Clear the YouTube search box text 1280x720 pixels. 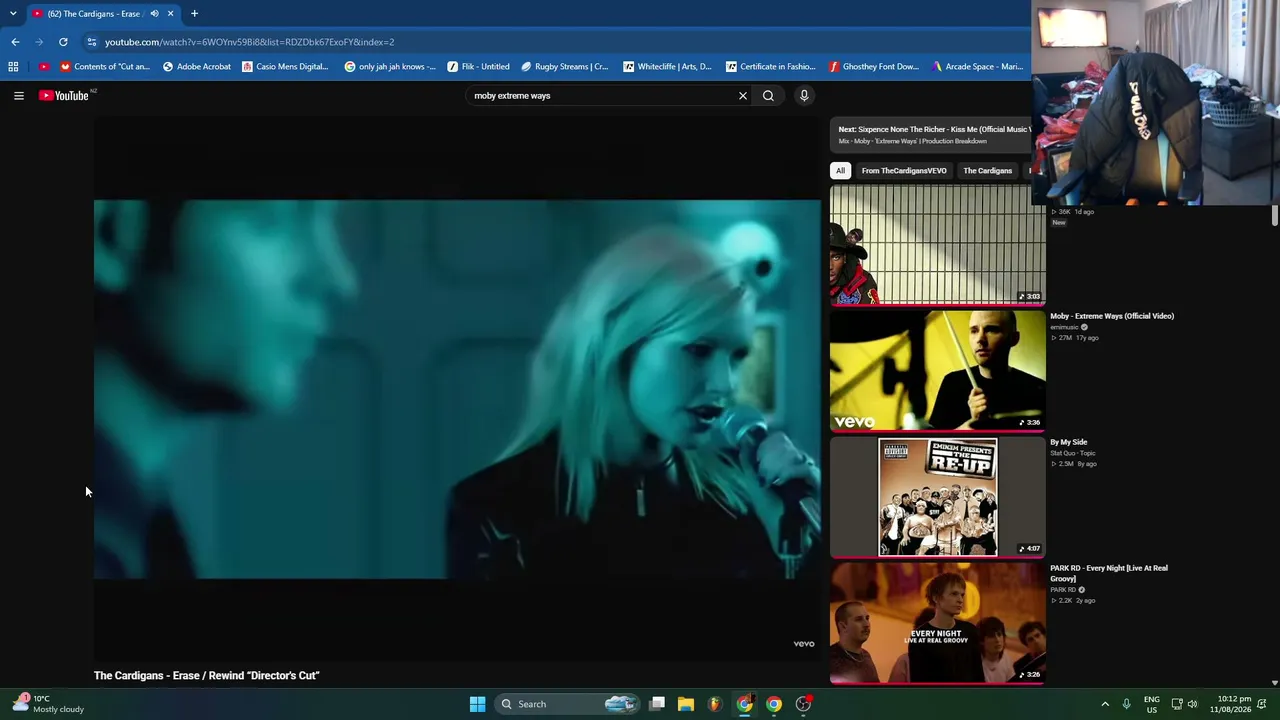pos(743,96)
